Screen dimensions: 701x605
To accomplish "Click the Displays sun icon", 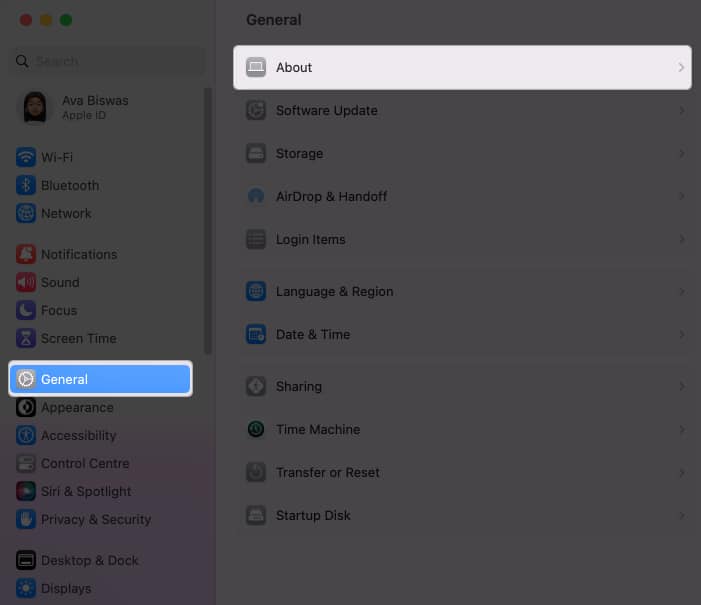I will 26,588.
